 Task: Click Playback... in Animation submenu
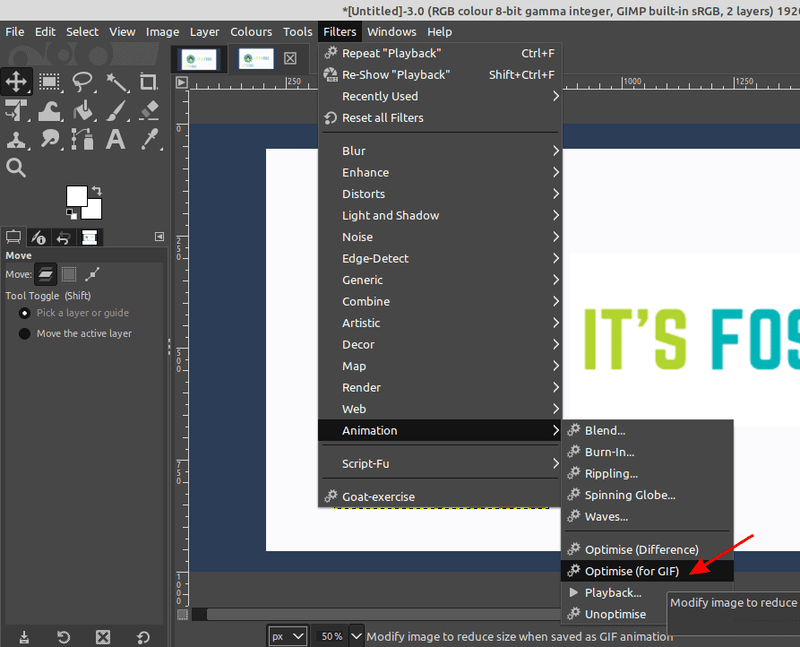pos(612,593)
